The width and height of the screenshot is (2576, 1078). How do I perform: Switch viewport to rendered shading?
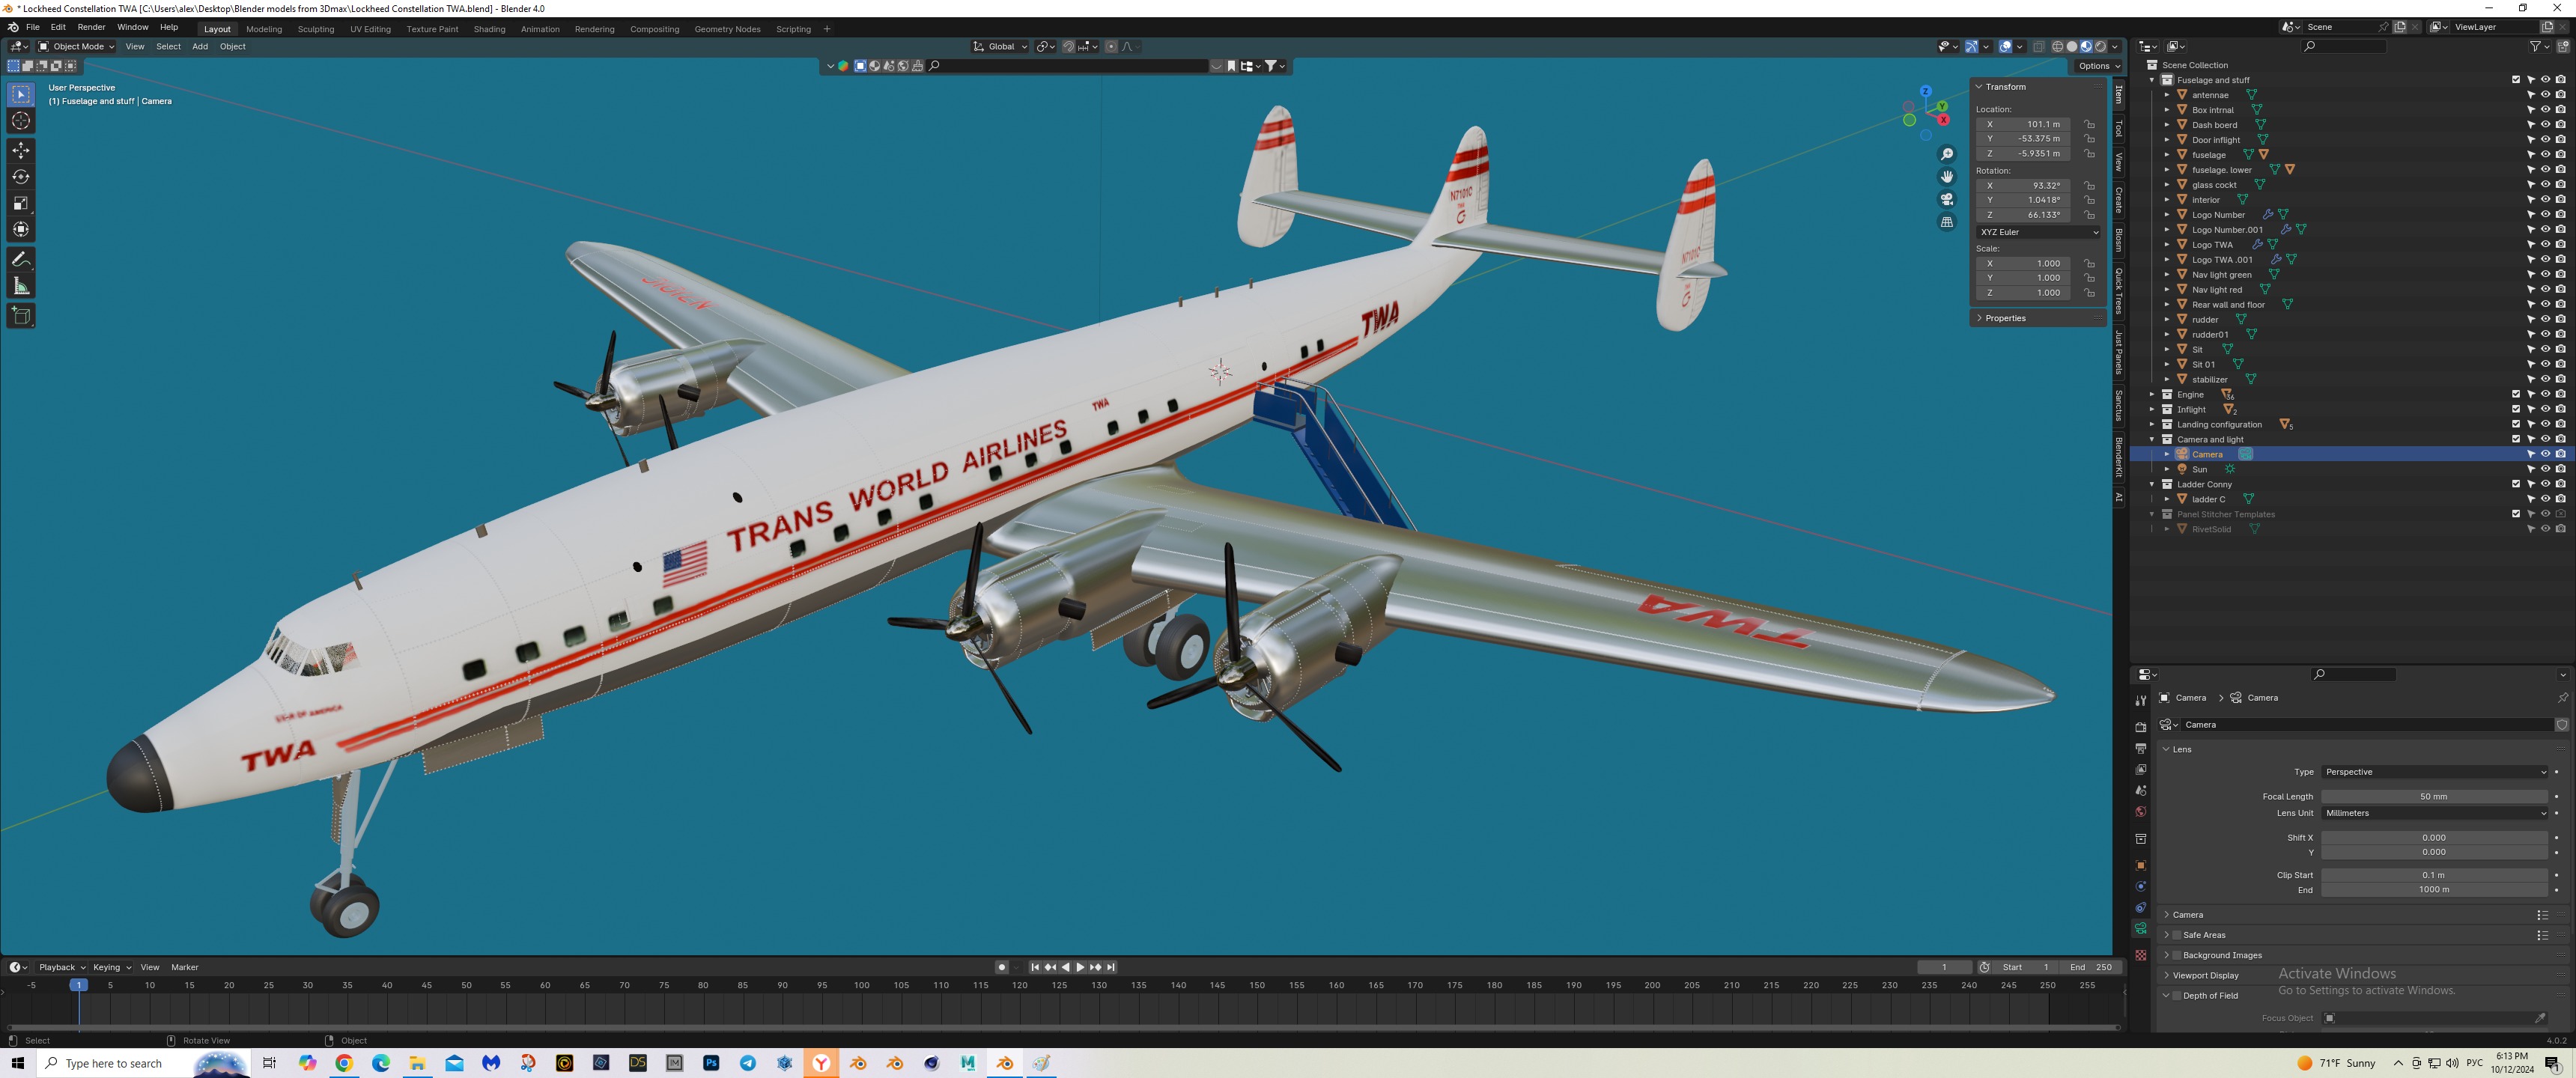pos(2100,46)
